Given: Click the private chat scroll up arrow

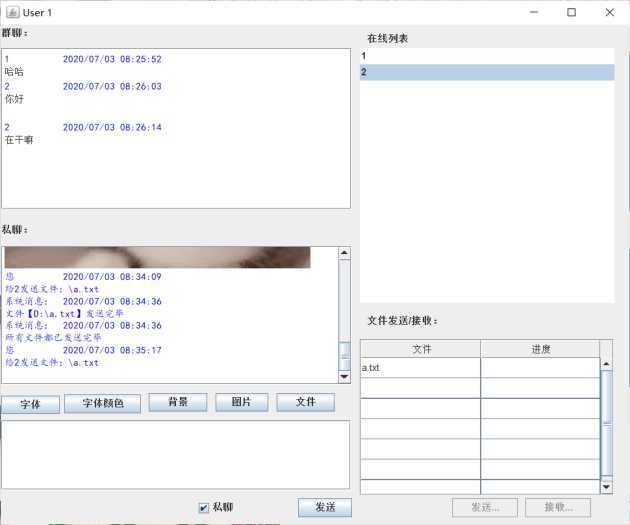Looking at the screenshot, I should pos(344,253).
